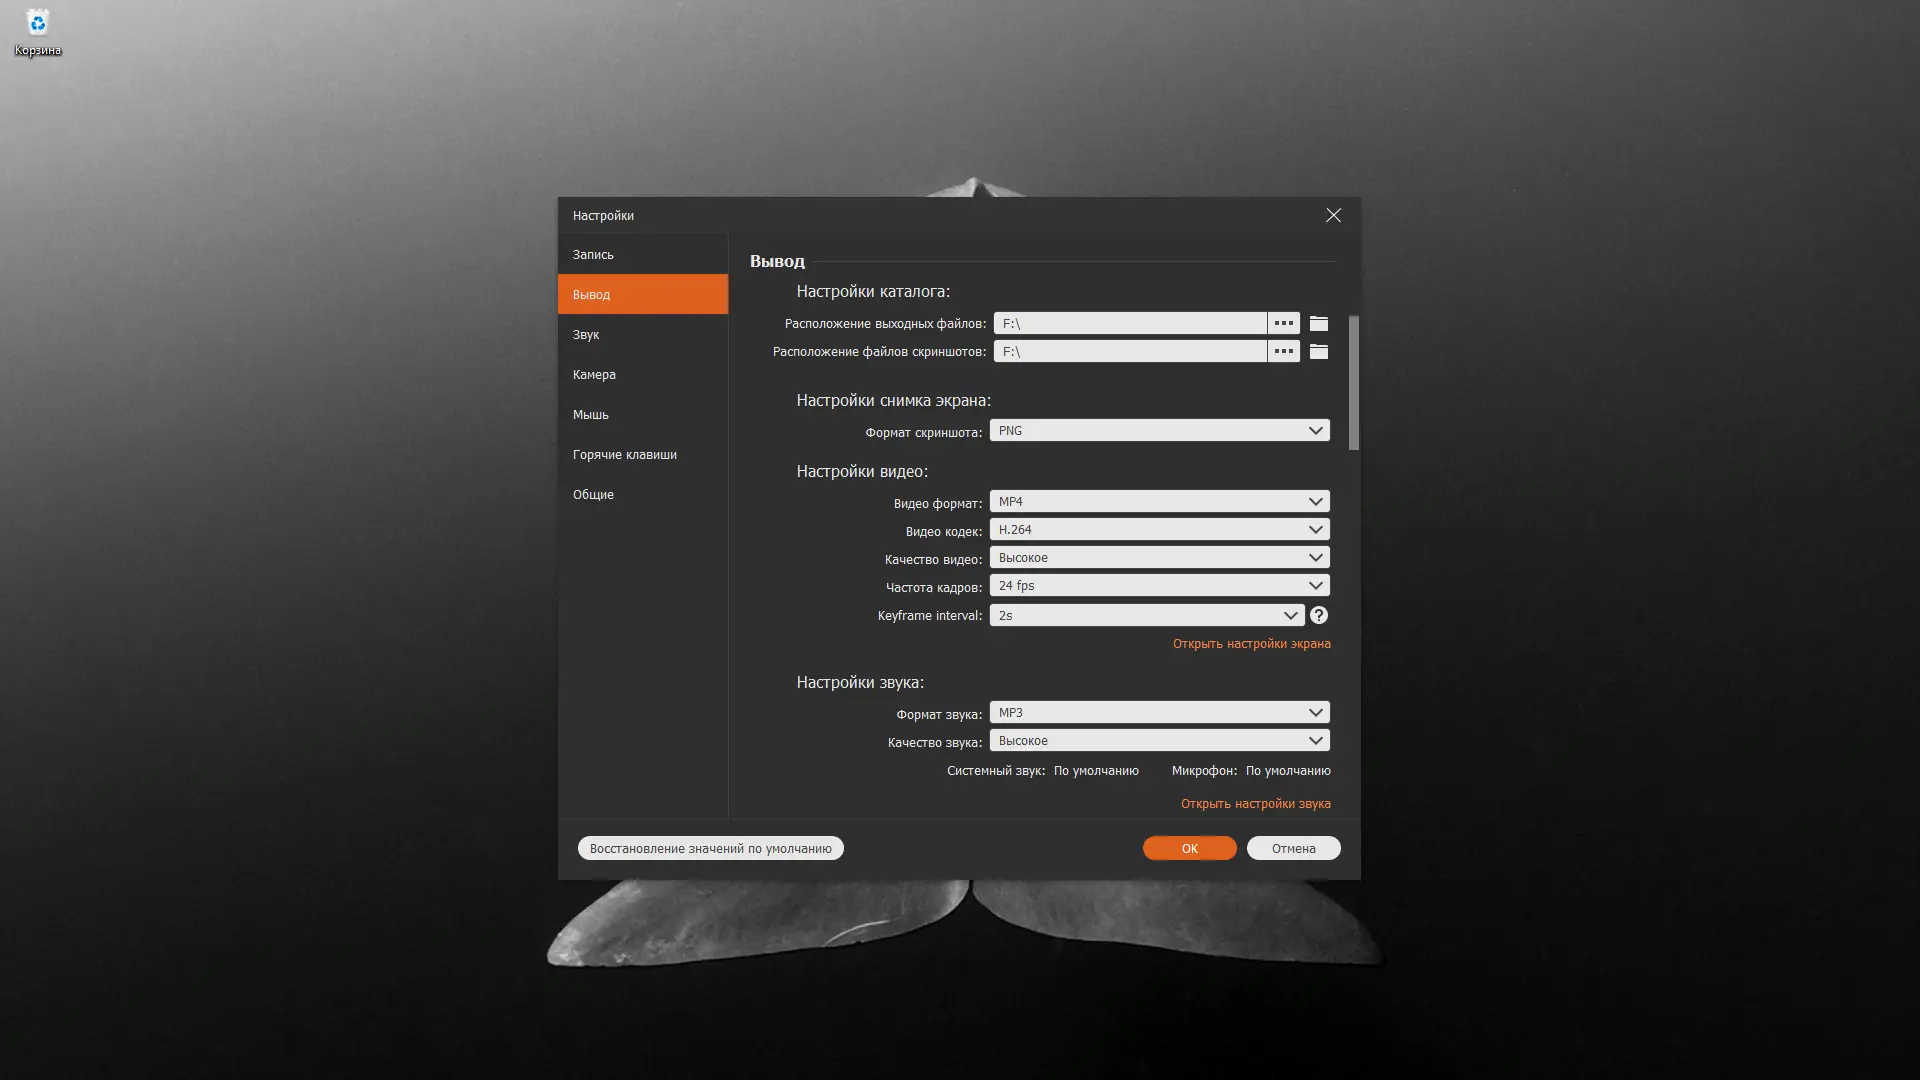Expand the Keyframe interval 2s dropdown
1920x1080 pixels.
(1146, 615)
